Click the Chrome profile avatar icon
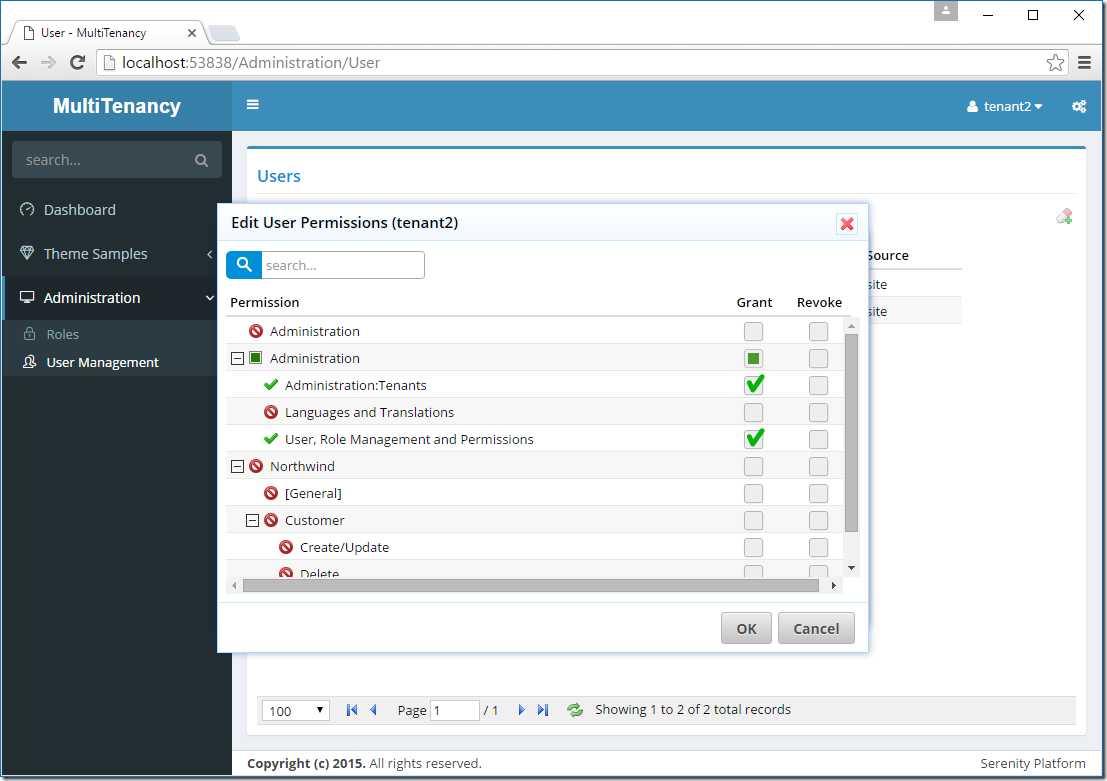Screen dimensions: 1107x781 point(945,11)
